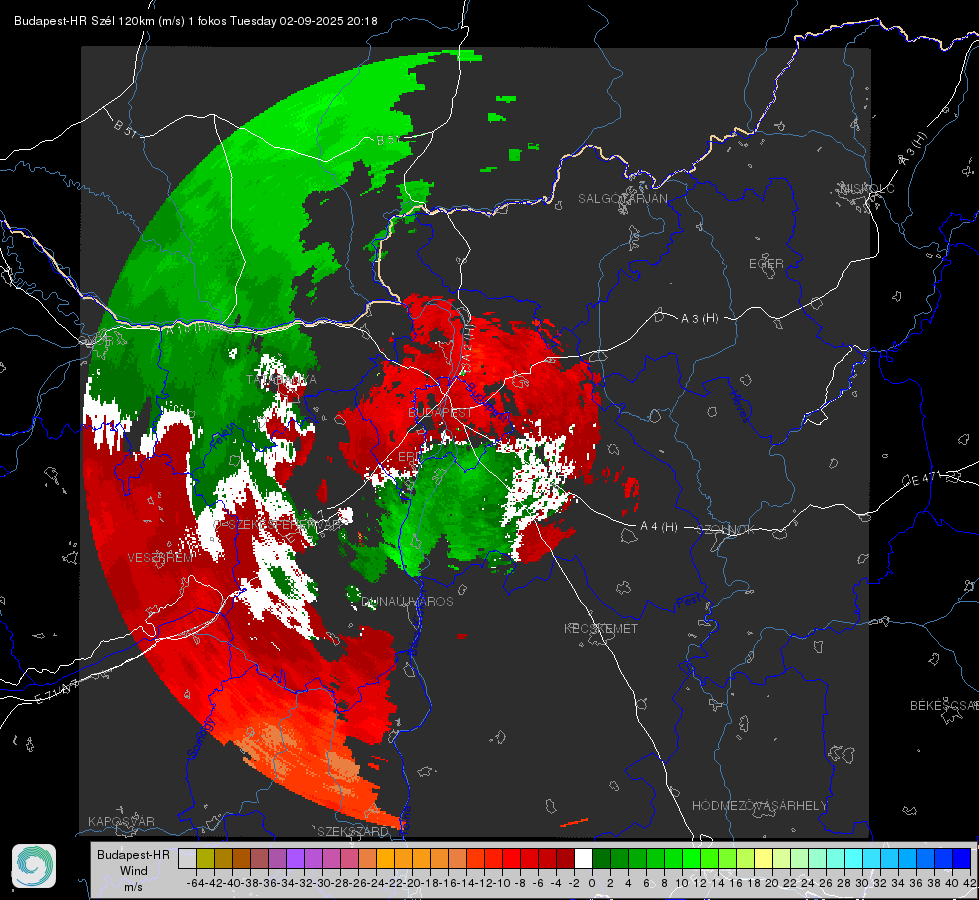Click the TATABÁNYA city label

tap(281, 380)
